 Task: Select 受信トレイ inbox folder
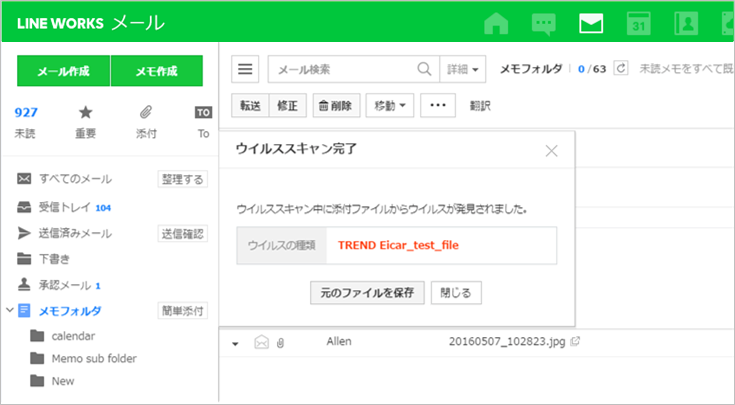pos(66,207)
